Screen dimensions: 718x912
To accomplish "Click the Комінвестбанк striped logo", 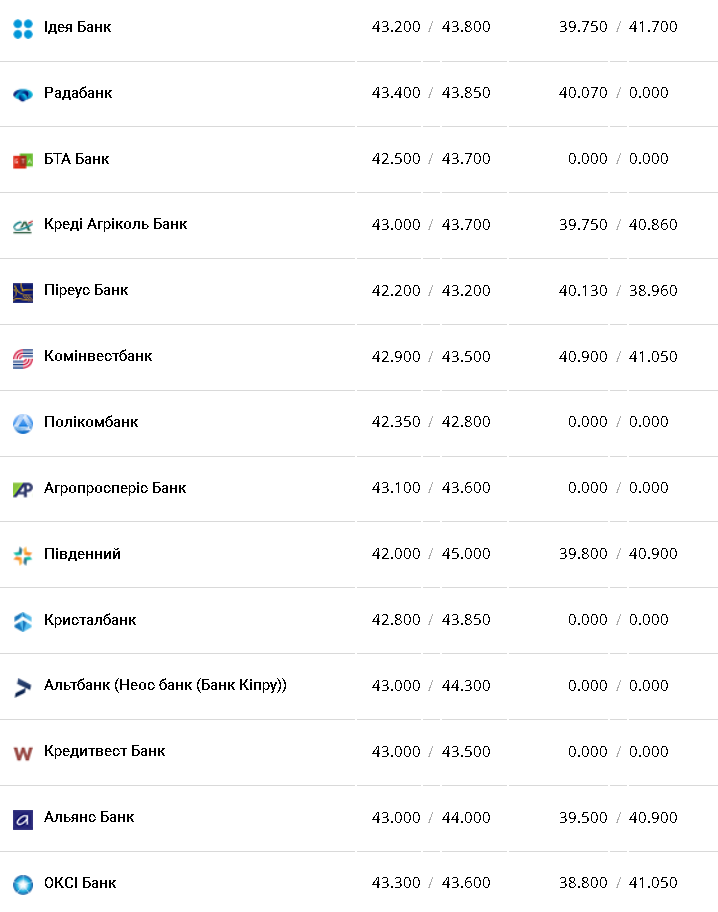I will [x=23, y=358].
